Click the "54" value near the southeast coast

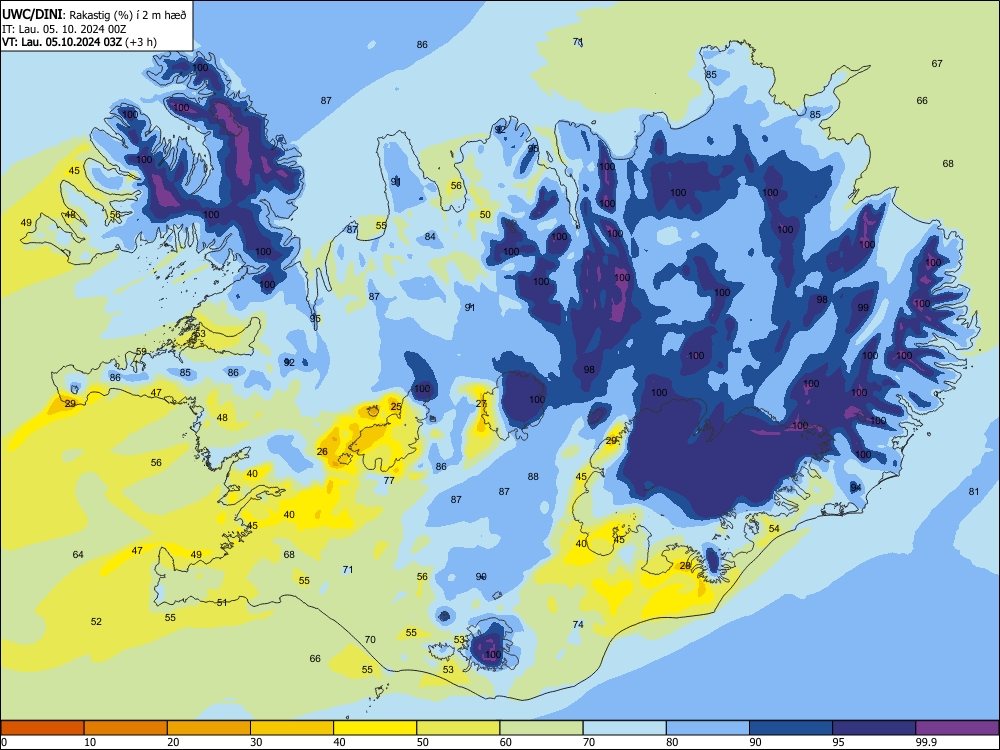(x=774, y=529)
